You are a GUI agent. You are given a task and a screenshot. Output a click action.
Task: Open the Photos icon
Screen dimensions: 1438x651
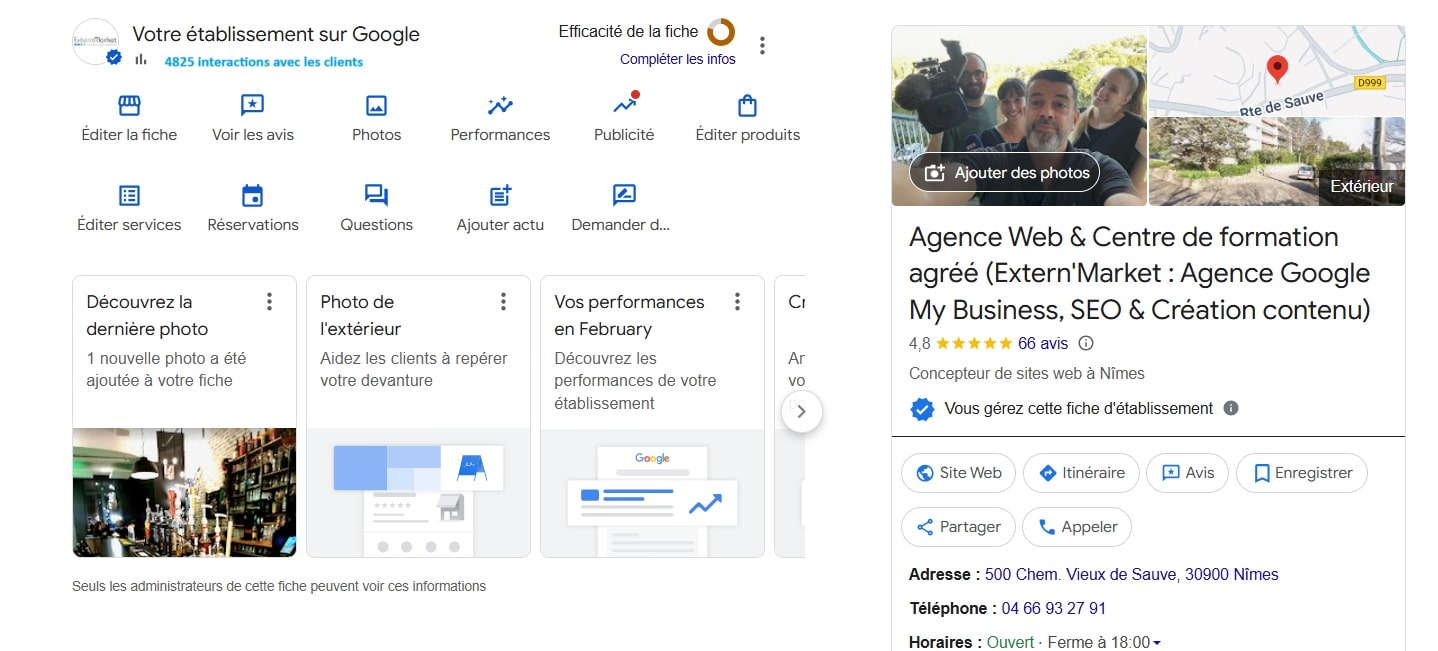click(376, 106)
